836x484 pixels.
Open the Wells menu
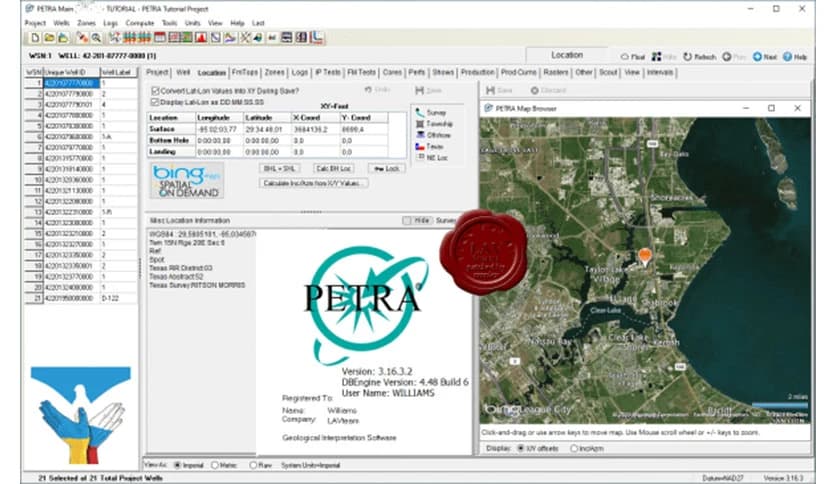(x=61, y=23)
